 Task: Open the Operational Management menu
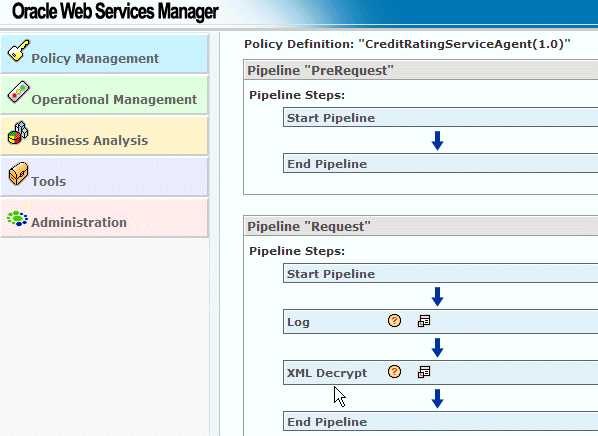pos(104,95)
